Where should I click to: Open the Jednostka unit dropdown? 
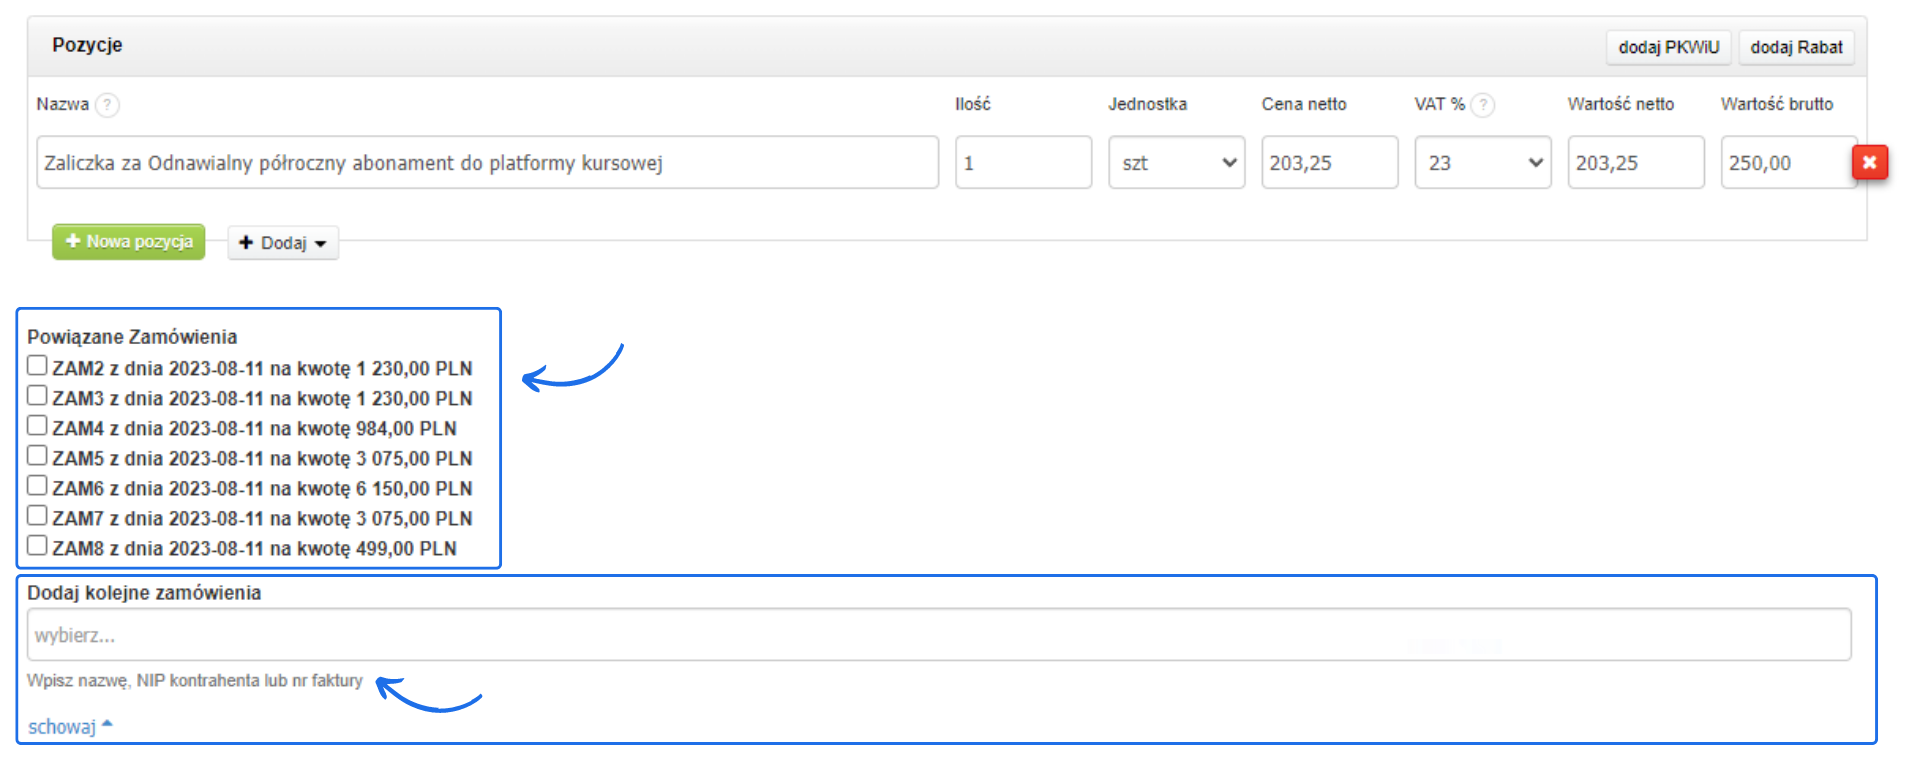1176,163
